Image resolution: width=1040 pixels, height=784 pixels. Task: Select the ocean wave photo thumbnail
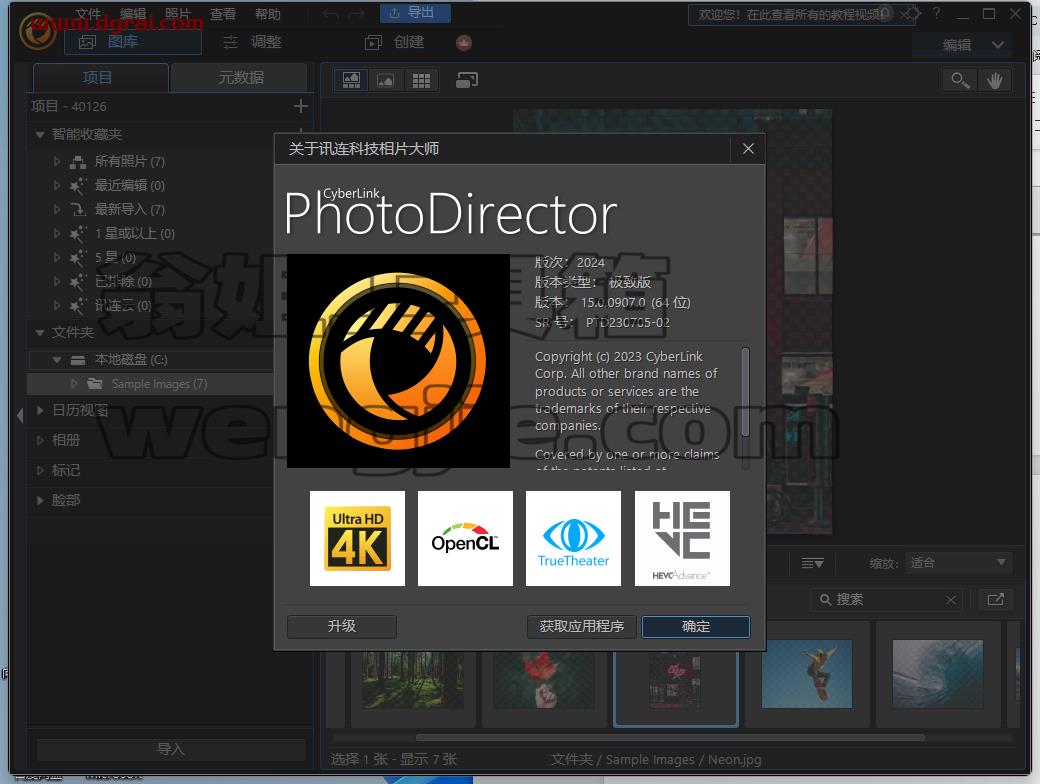[938, 675]
